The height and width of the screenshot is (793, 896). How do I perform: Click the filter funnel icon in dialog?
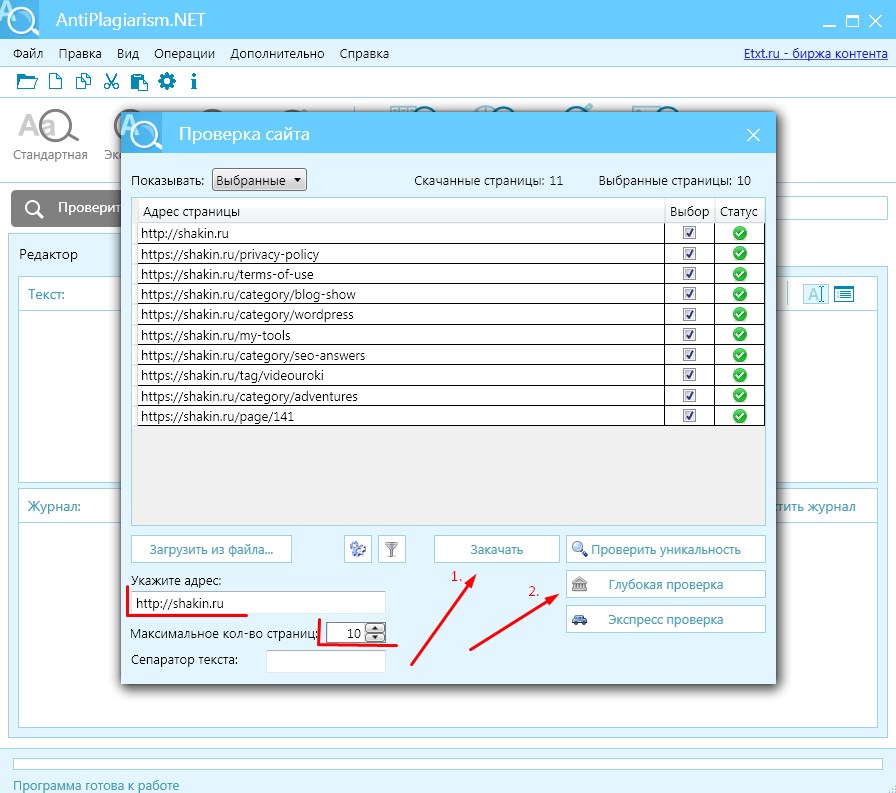pyautogui.click(x=392, y=549)
